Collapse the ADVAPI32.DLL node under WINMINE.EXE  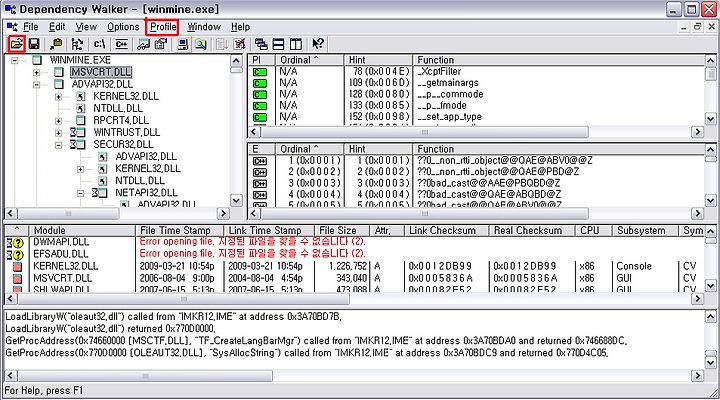(37, 85)
